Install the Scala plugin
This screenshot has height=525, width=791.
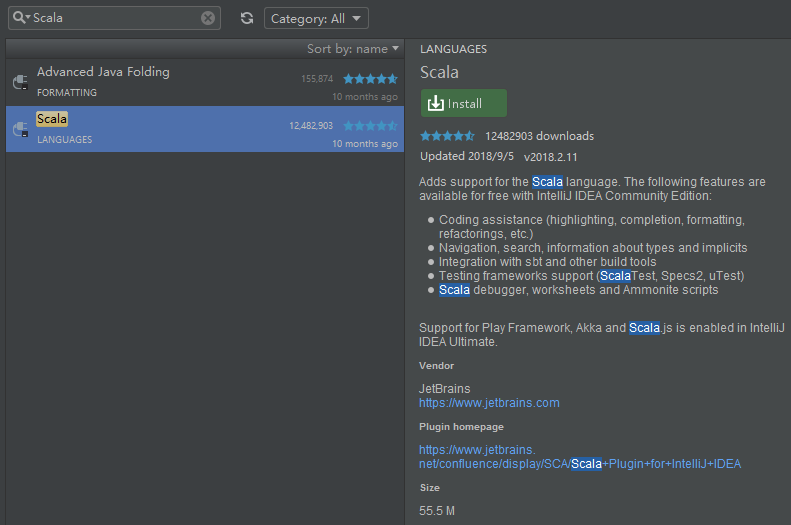(464, 103)
